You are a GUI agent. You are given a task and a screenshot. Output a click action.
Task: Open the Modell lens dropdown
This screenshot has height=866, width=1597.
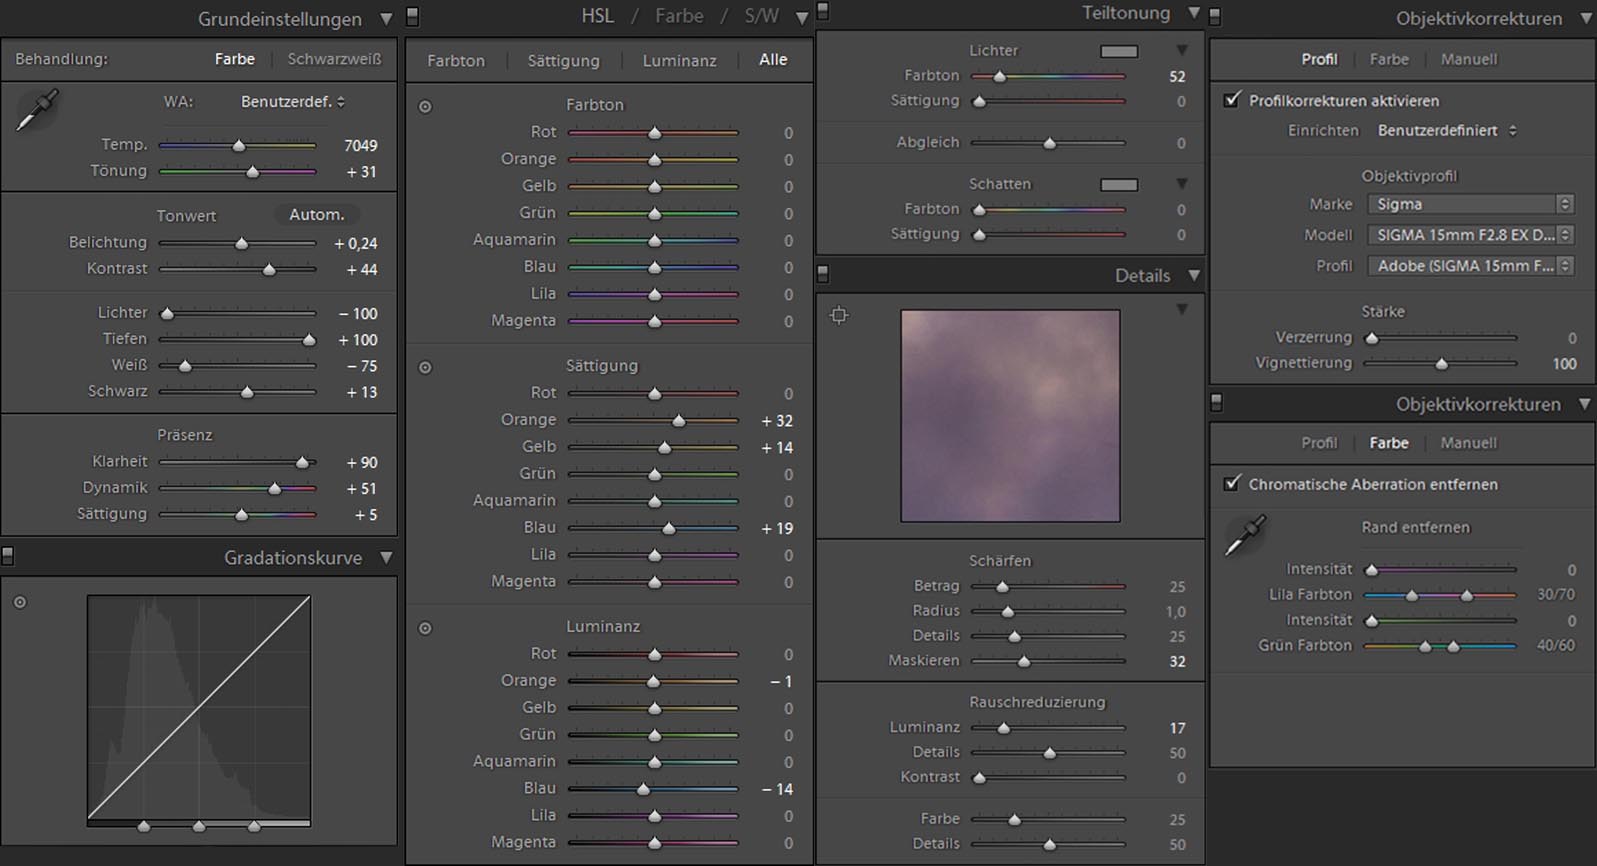click(x=1470, y=235)
